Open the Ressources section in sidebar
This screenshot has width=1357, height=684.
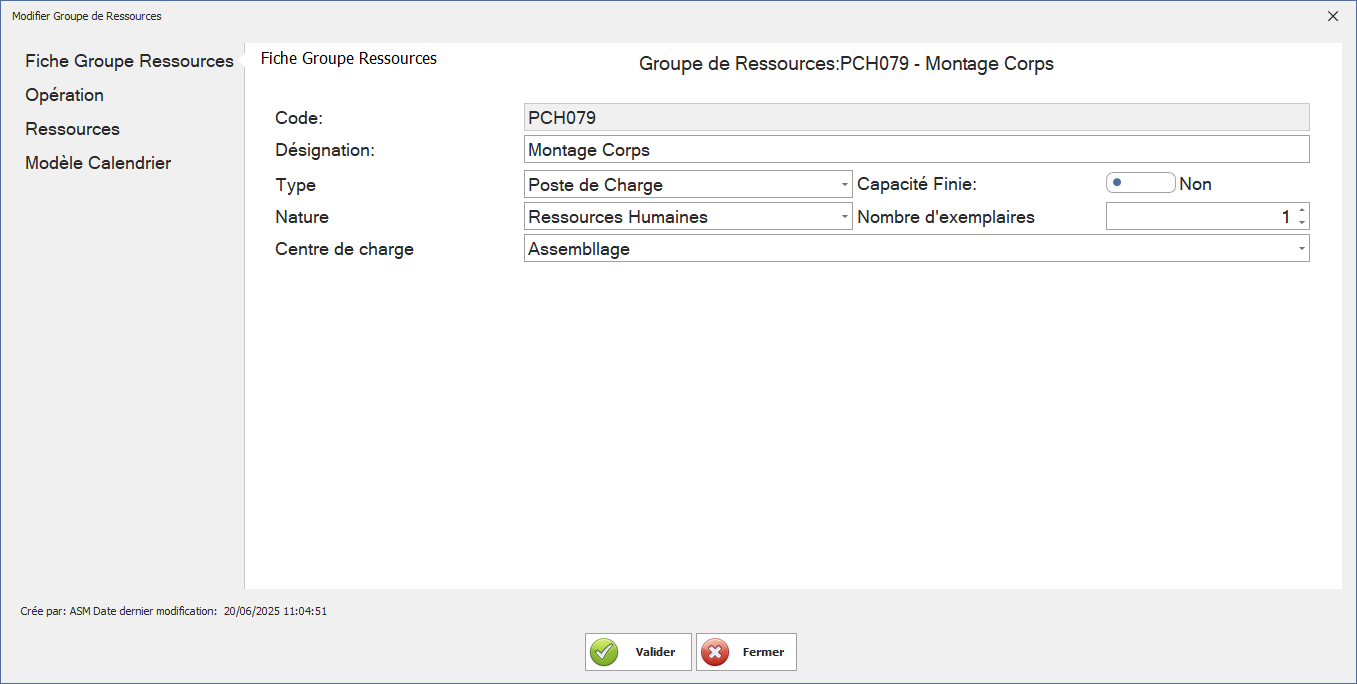click(73, 129)
